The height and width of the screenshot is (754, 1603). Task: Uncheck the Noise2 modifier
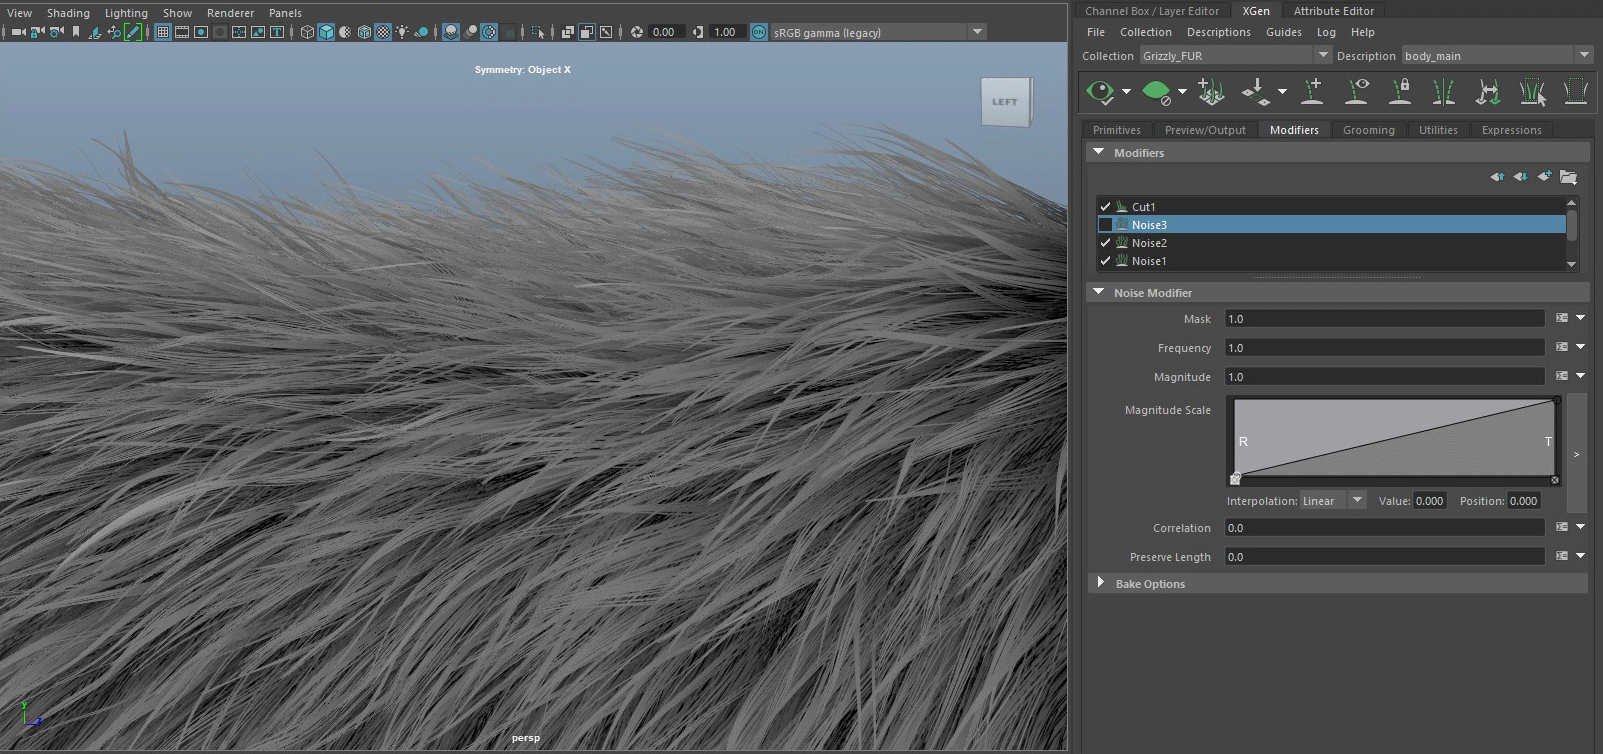pos(1105,243)
